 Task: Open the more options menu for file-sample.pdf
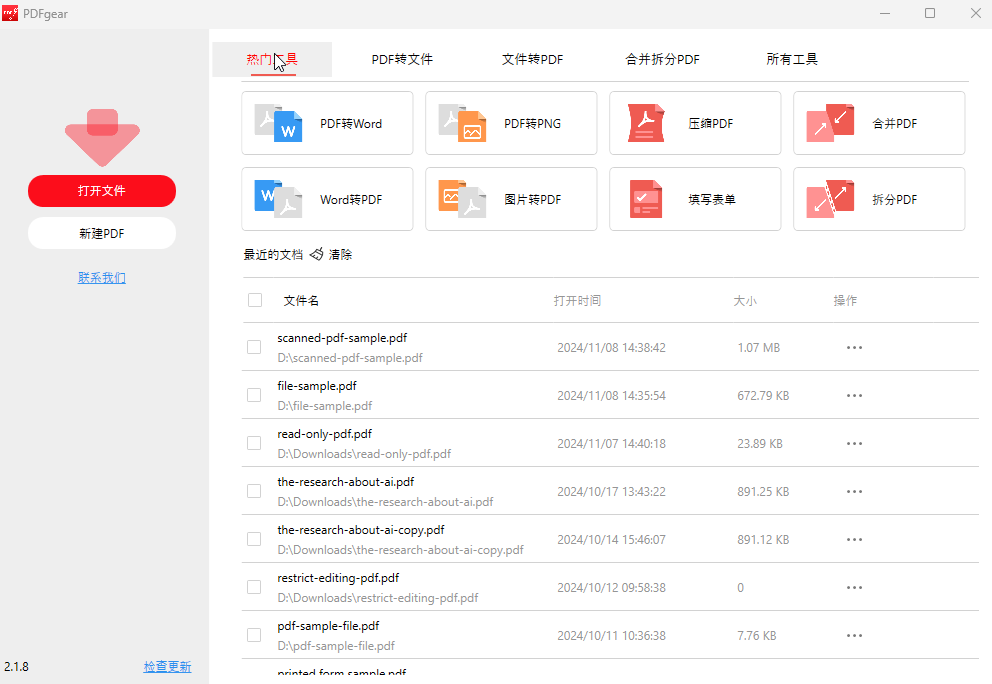point(854,396)
